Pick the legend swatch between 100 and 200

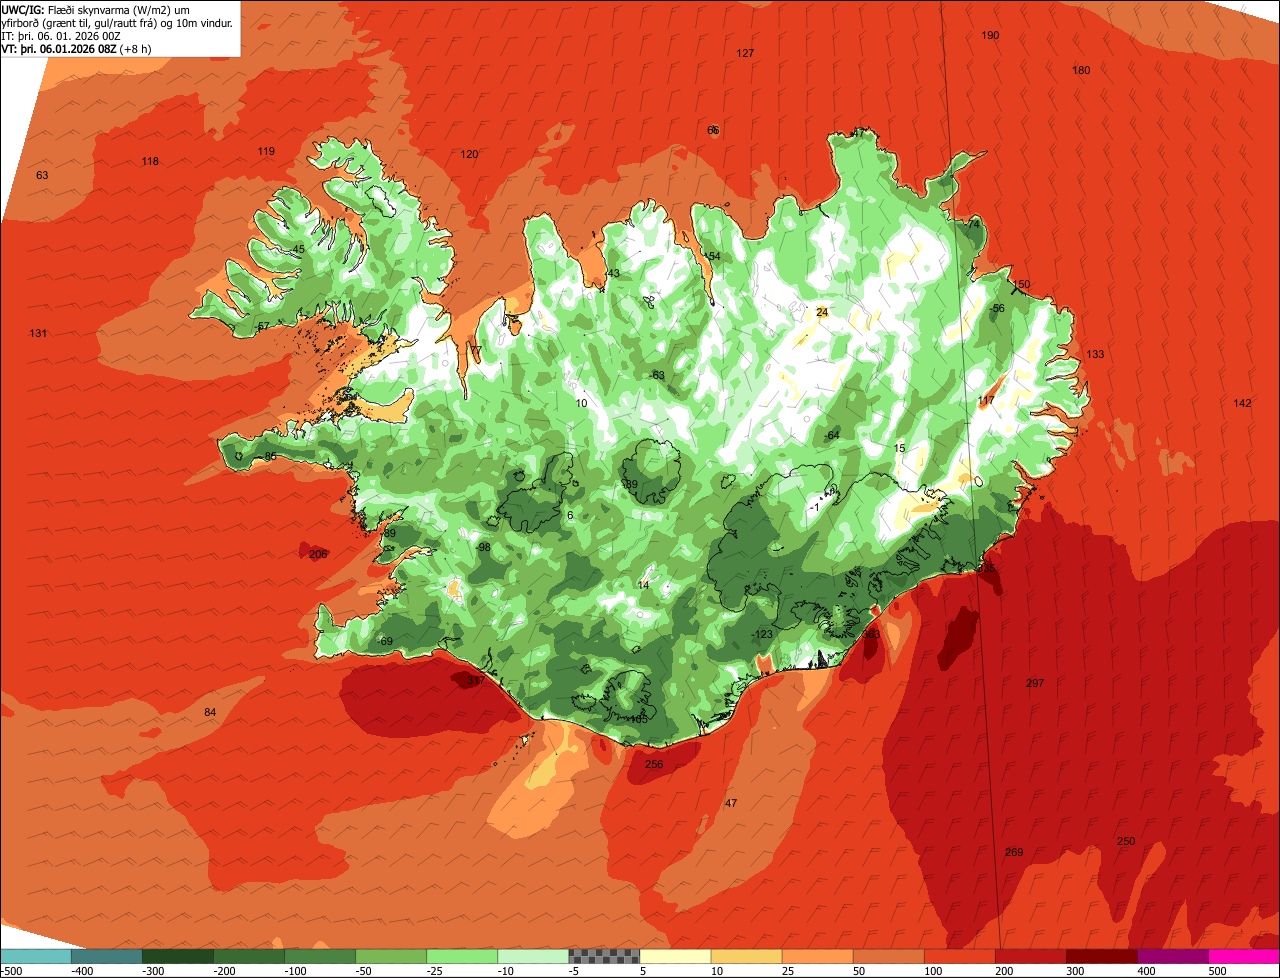click(x=959, y=956)
